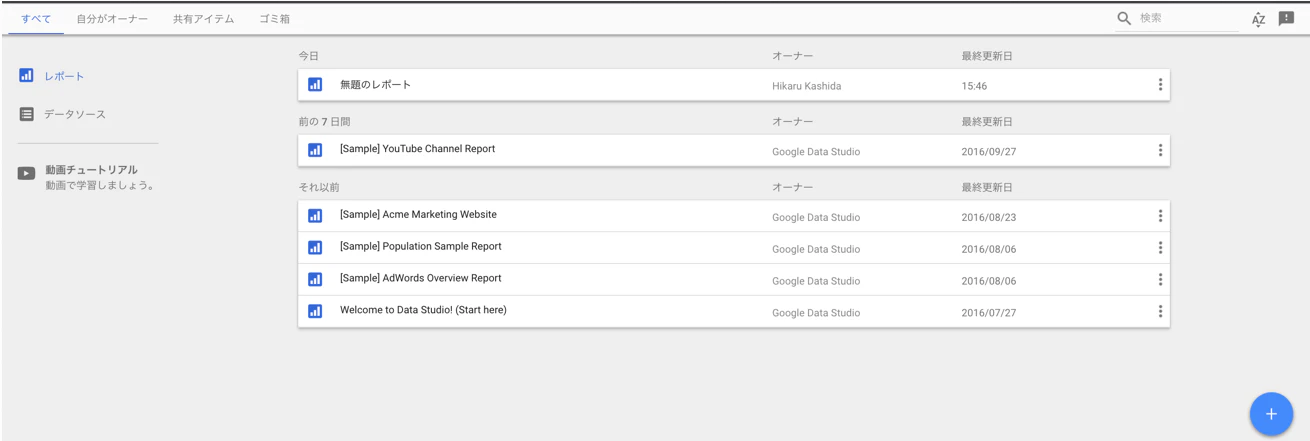1310x441 pixels.
Task: Switch to 共有アイテム tab
Action: tap(203, 19)
